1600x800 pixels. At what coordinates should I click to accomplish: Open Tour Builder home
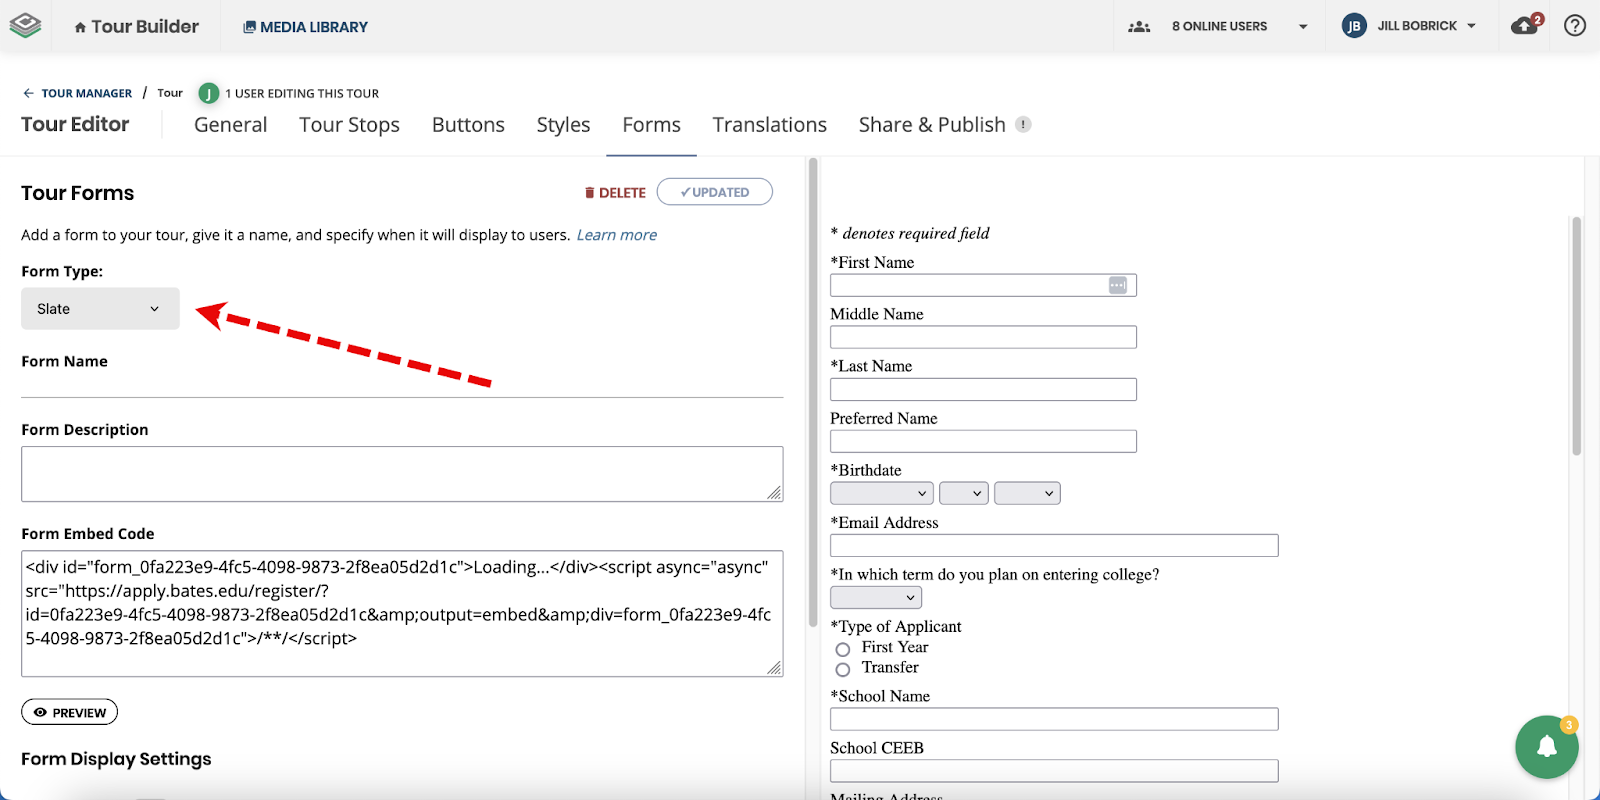[x=136, y=27]
